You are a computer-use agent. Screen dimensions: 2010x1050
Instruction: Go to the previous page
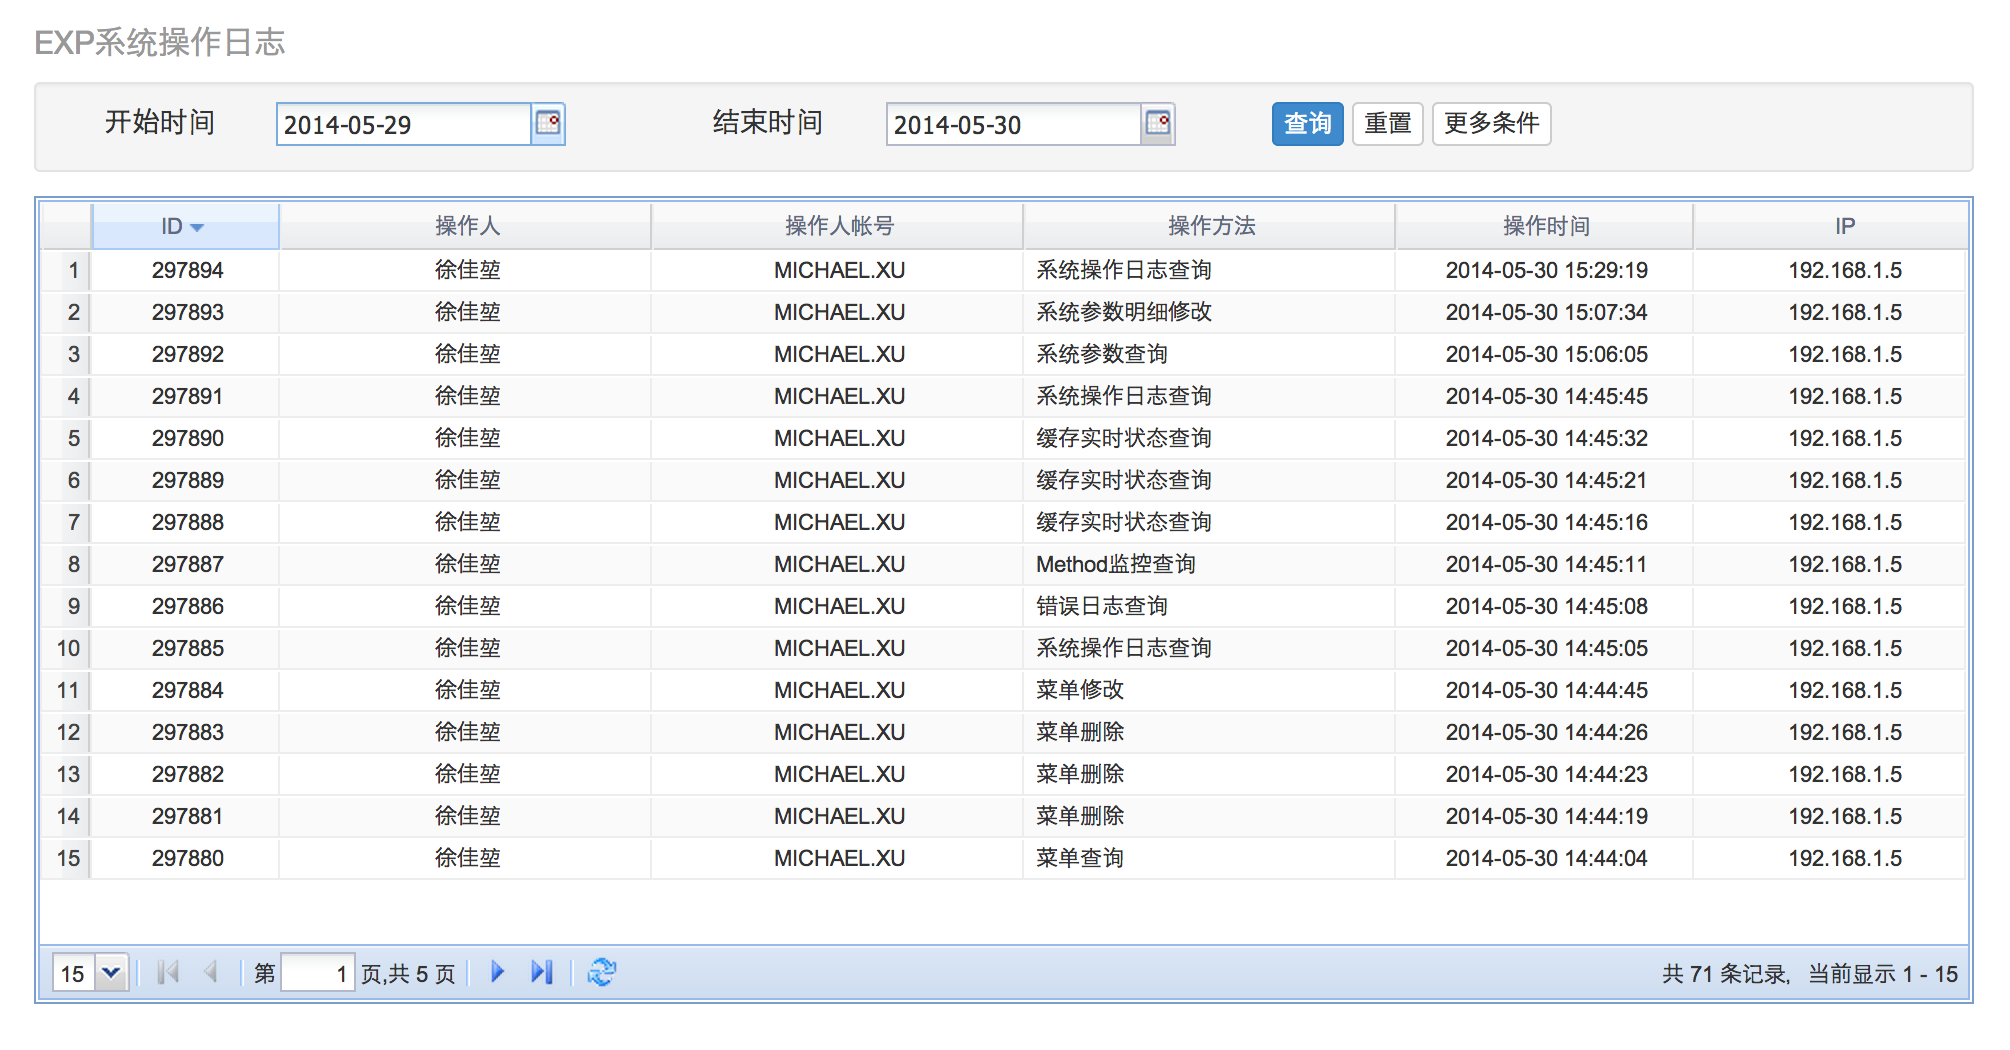(x=210, y=972)
